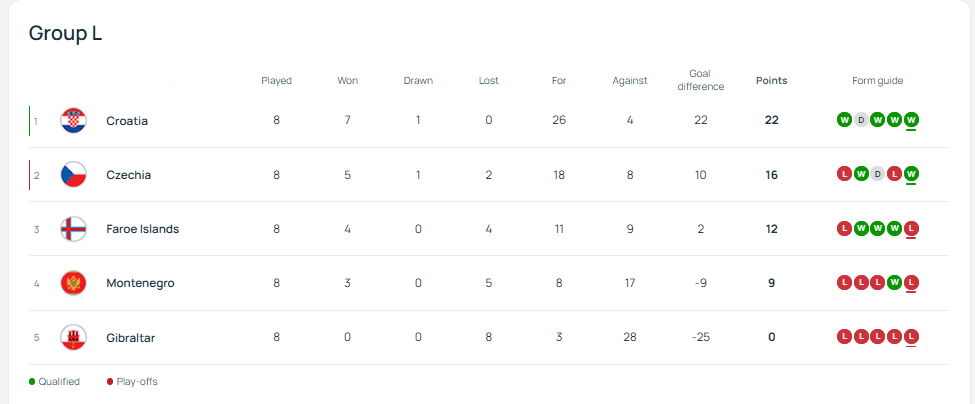The height and width of the screenshot is (404, 975).
Task: Open the Faroe Islands team link
Action: coord(142,229)
